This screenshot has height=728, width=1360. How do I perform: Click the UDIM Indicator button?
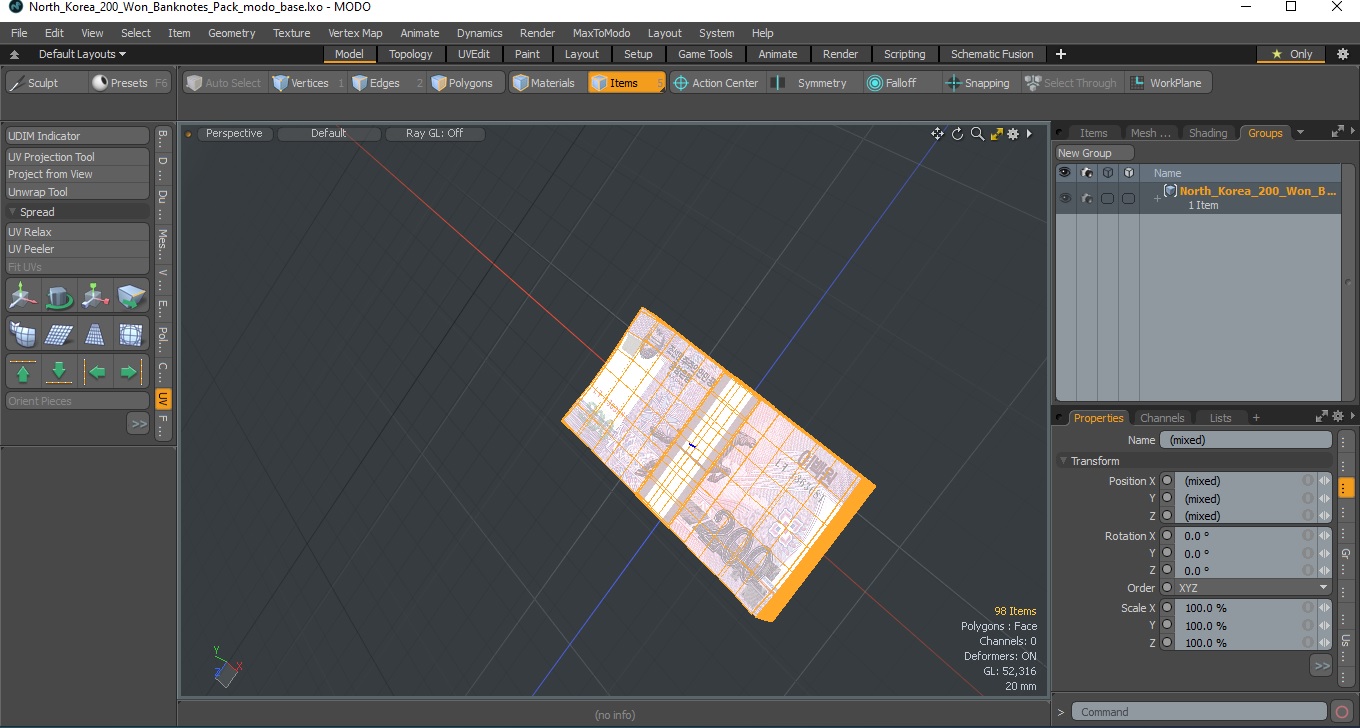pyautogui.click(x=77, y=136)
